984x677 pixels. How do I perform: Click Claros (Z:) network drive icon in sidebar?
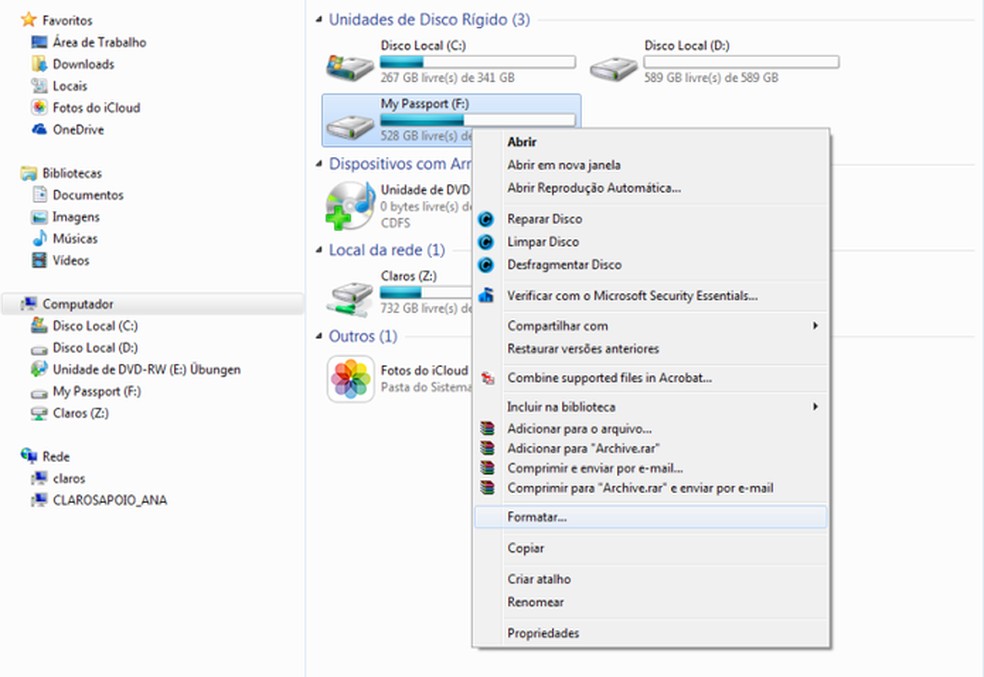[x=39, y=413]
